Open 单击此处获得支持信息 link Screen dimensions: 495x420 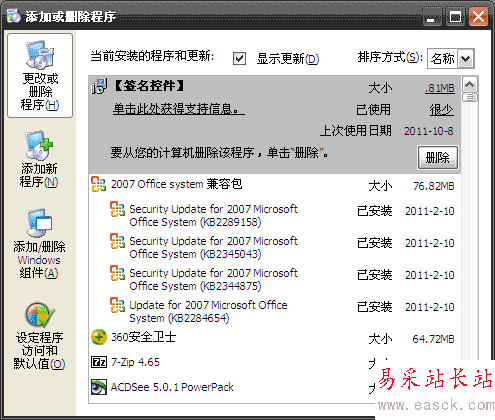point(179,109)
